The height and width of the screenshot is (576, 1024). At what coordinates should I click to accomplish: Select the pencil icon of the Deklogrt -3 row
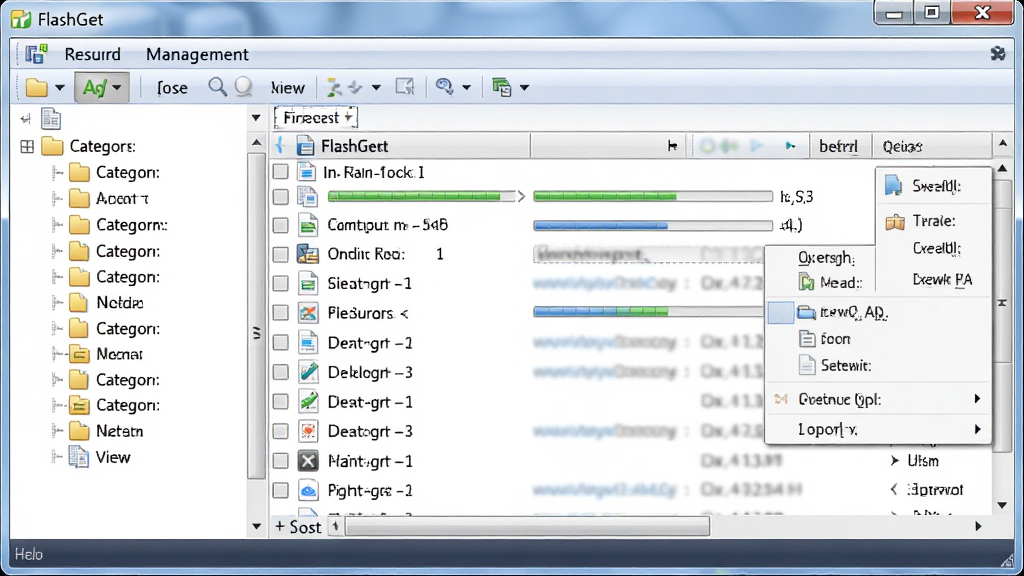point(308,372)
